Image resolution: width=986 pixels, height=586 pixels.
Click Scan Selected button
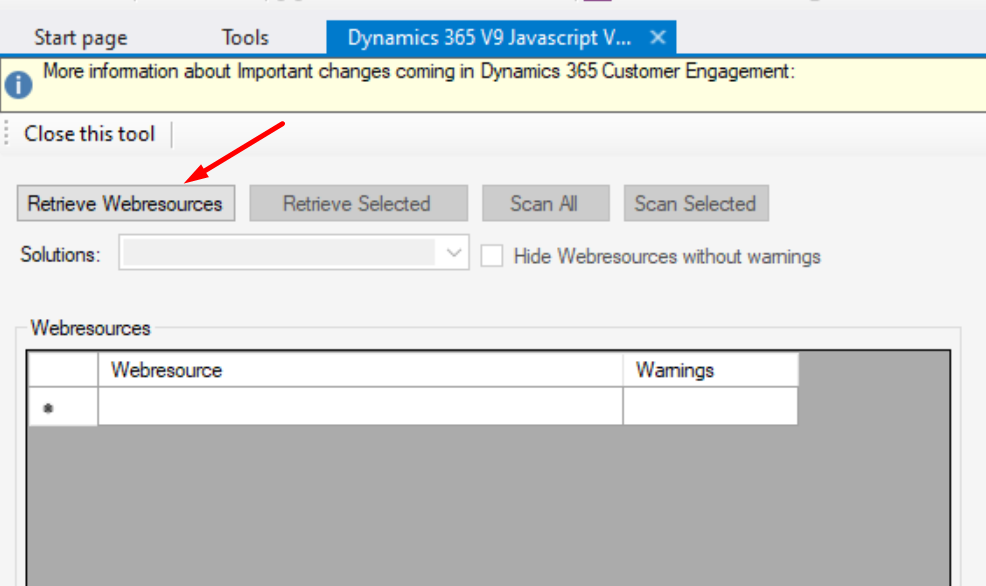696,203
